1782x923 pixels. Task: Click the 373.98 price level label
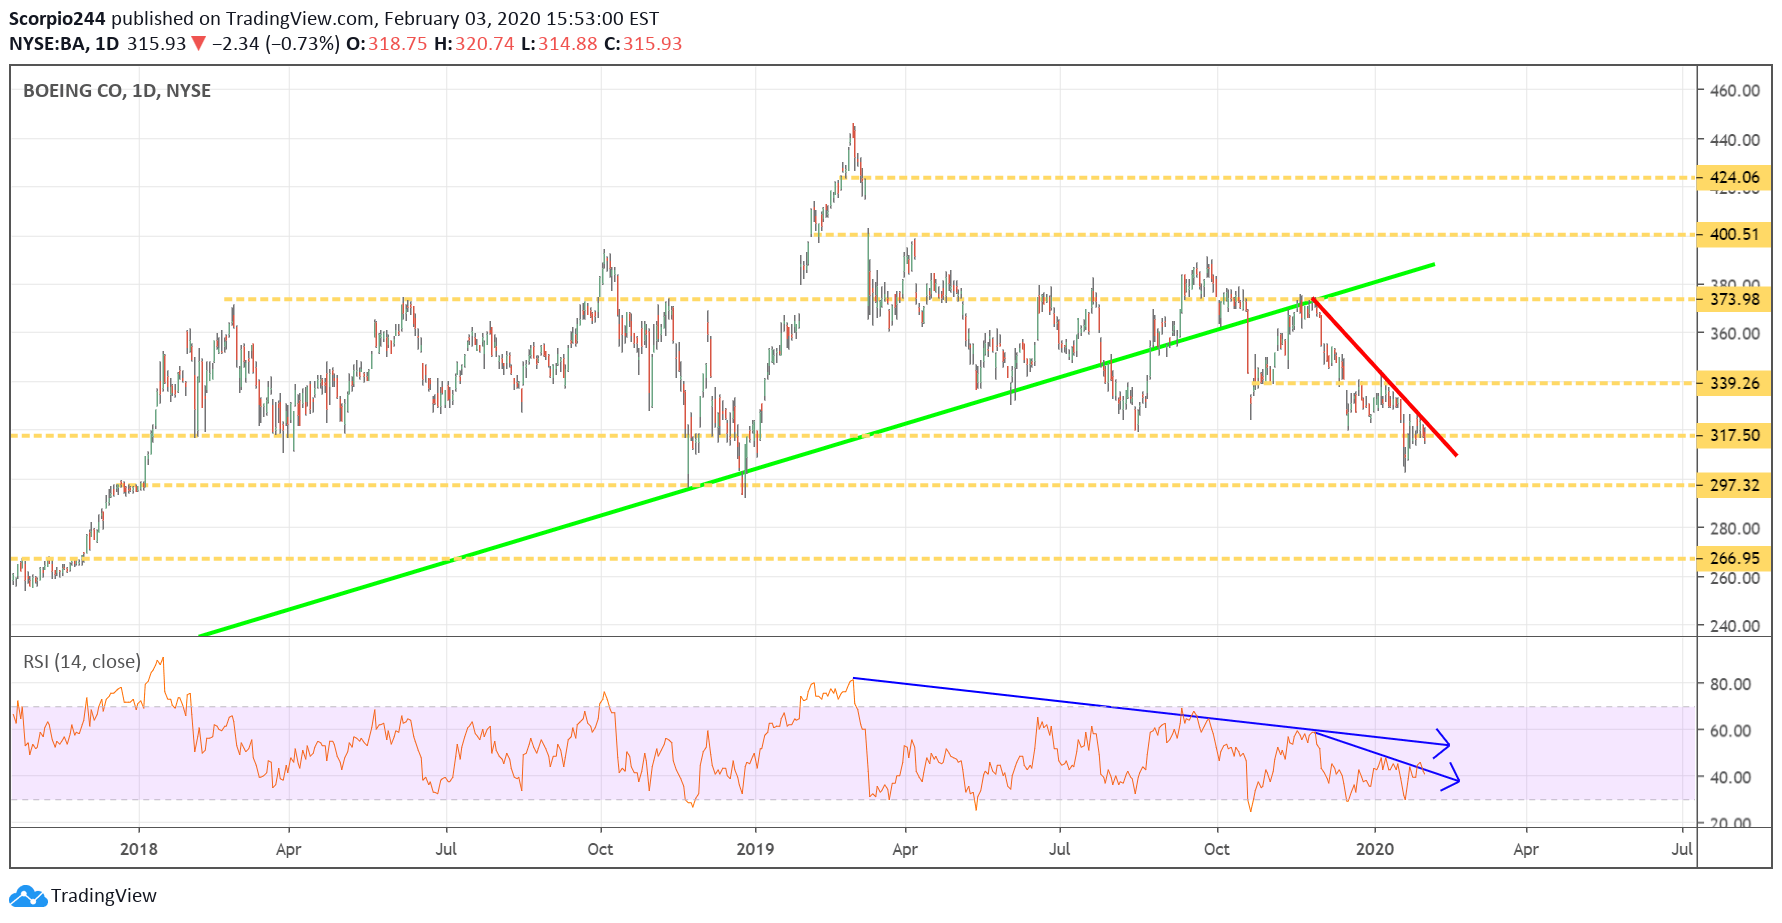point(1734,299)
